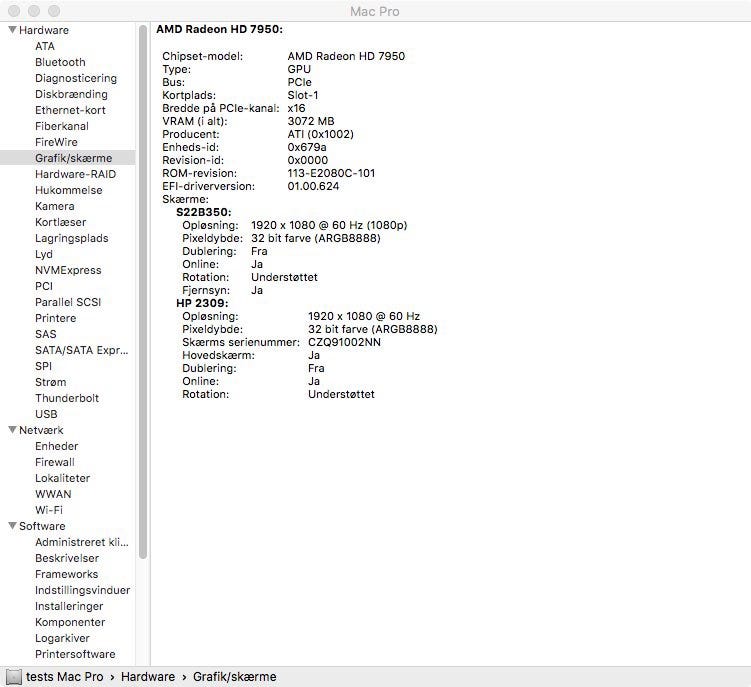Click the computer icon in path bar
The height and width of the screenshot is (687, 751).
tap(14, 676)
